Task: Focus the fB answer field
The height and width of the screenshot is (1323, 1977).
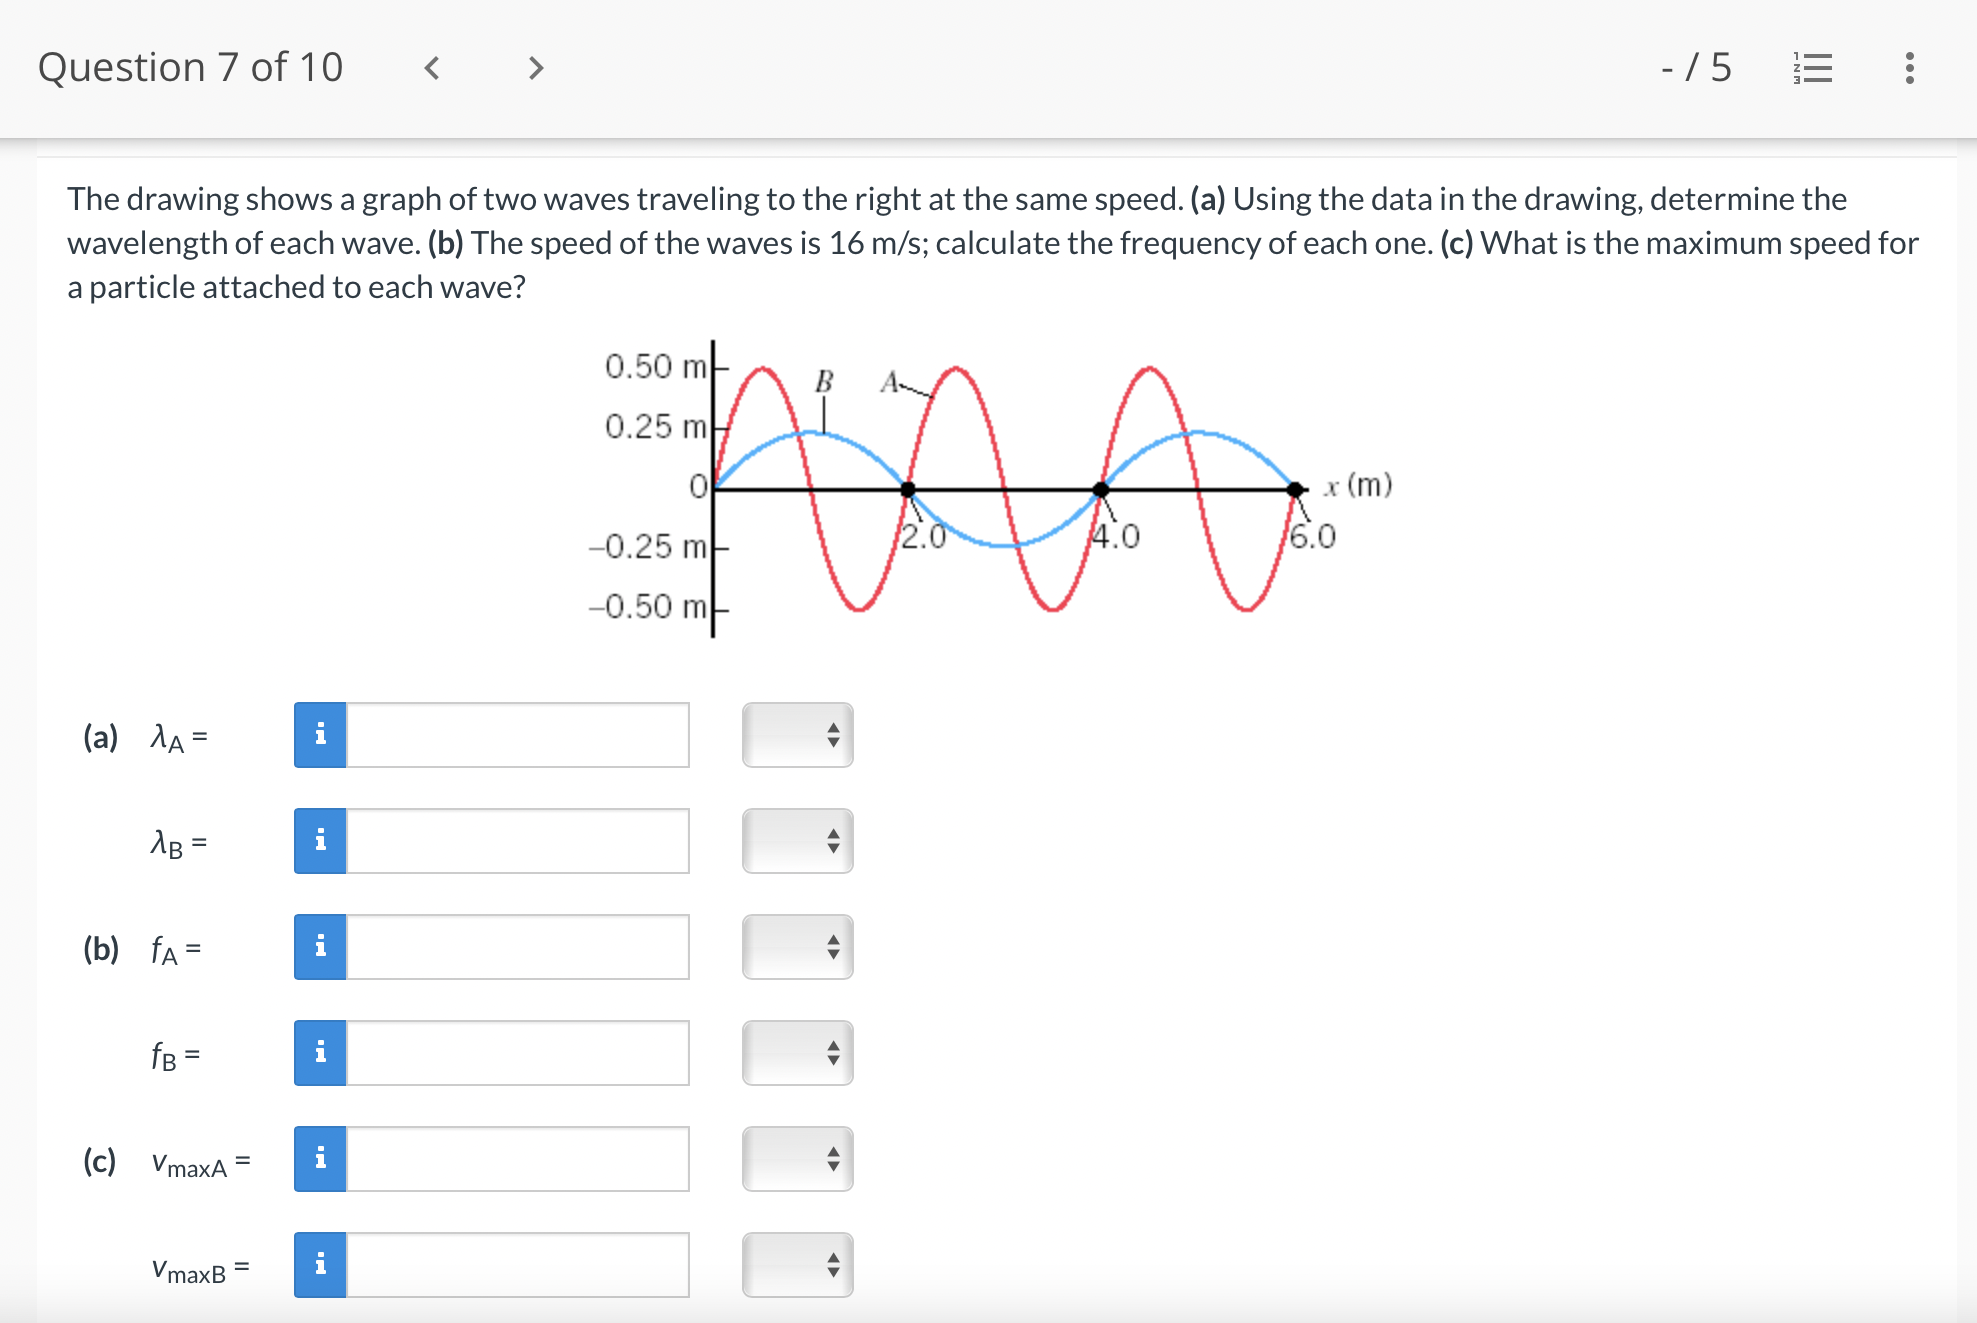Action: point(517,1053)
